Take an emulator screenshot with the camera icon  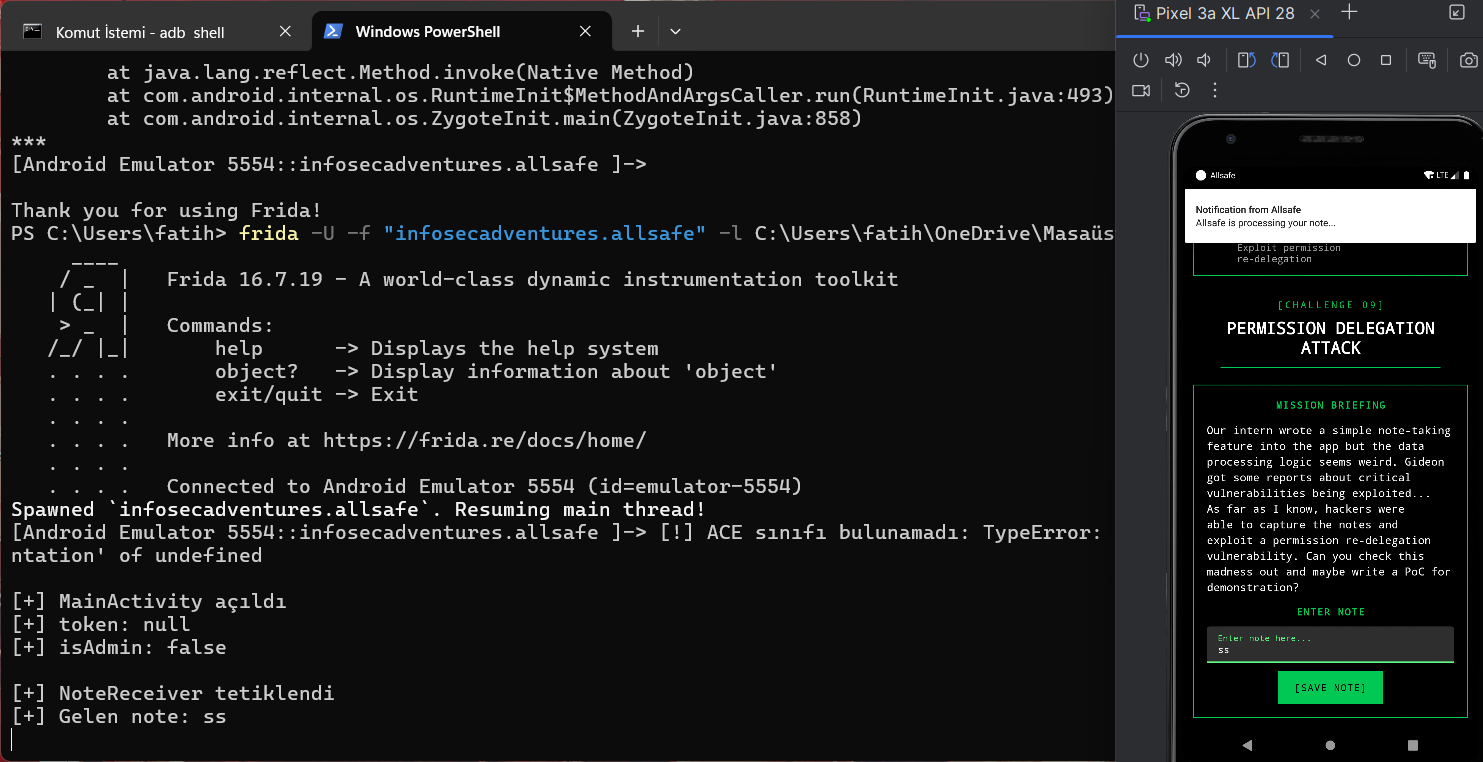1468,60
